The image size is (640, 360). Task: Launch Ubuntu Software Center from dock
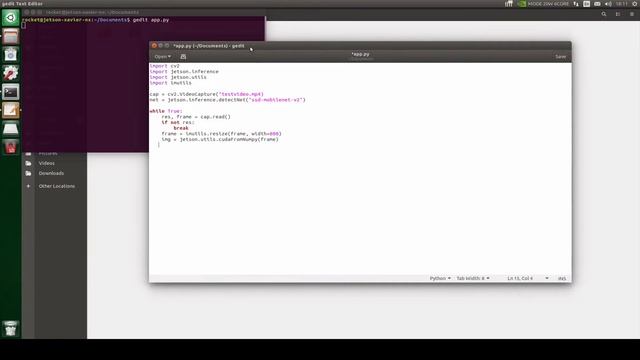coord(11,55)
